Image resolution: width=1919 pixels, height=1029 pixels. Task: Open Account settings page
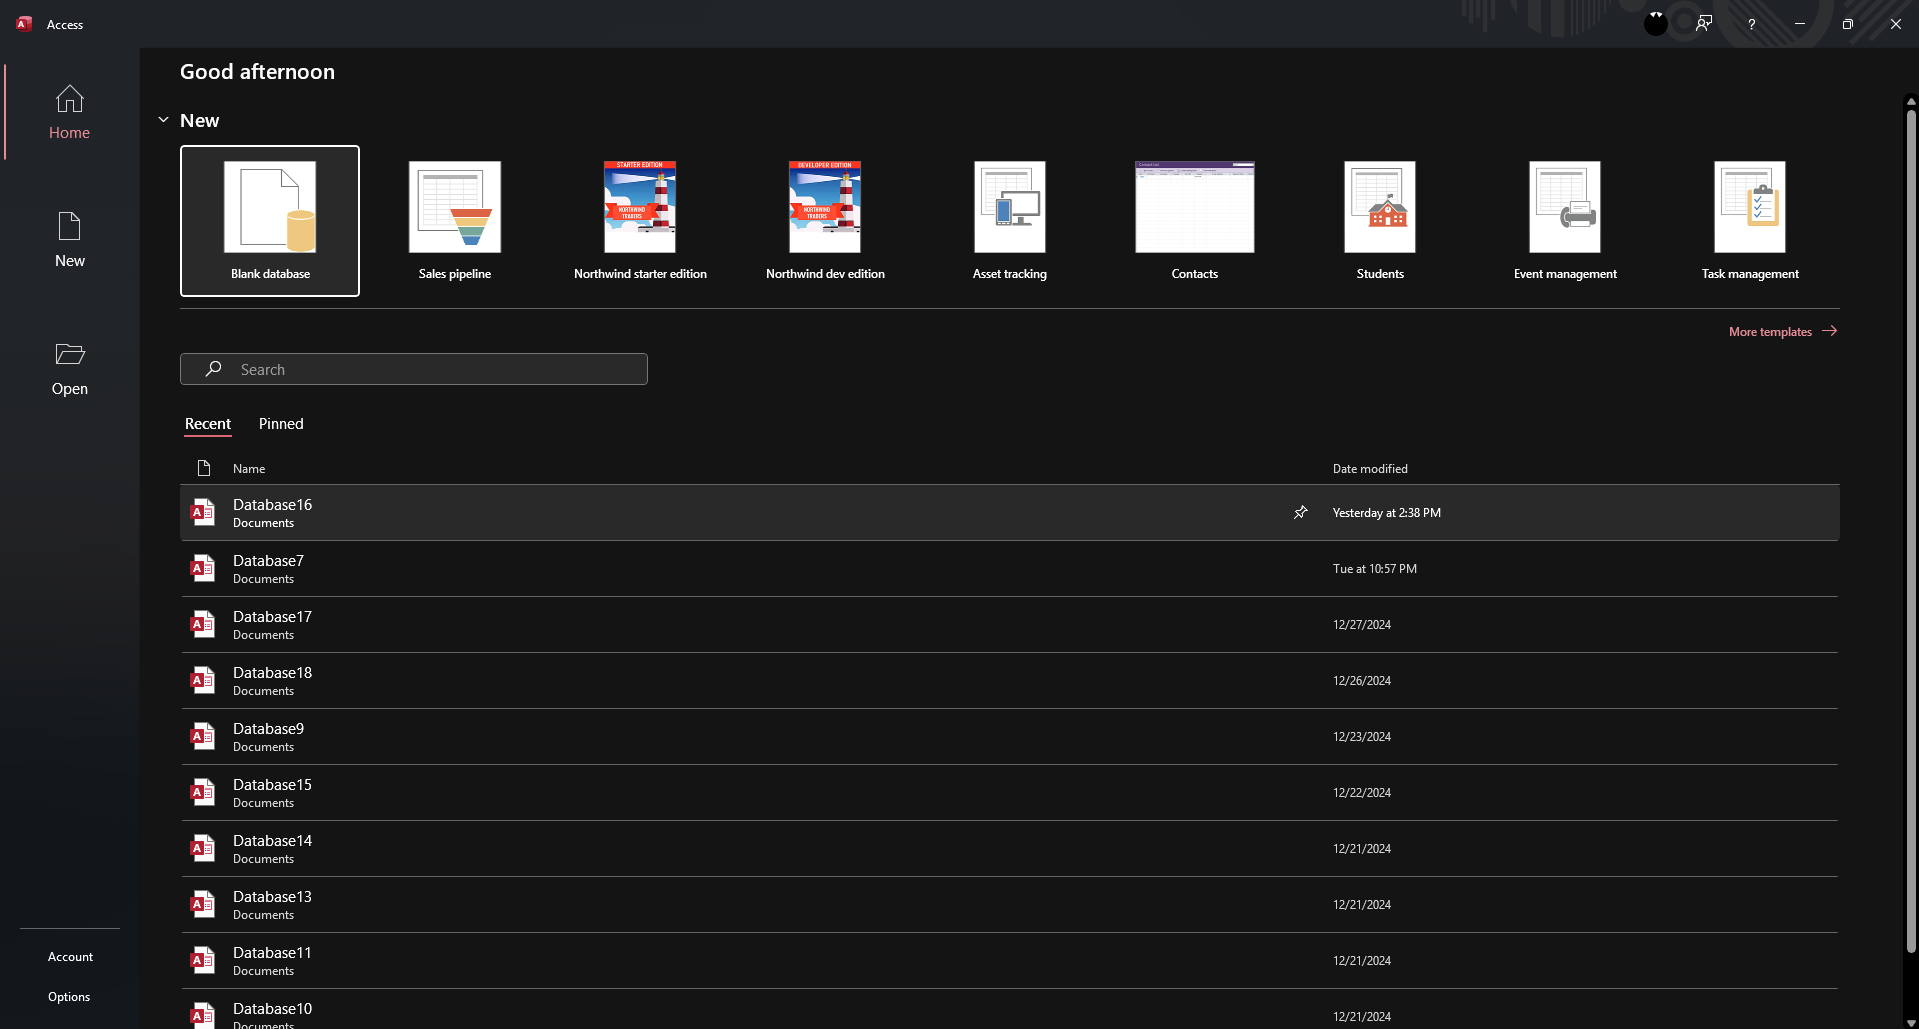pyautogui.click(x=70, y=957)
